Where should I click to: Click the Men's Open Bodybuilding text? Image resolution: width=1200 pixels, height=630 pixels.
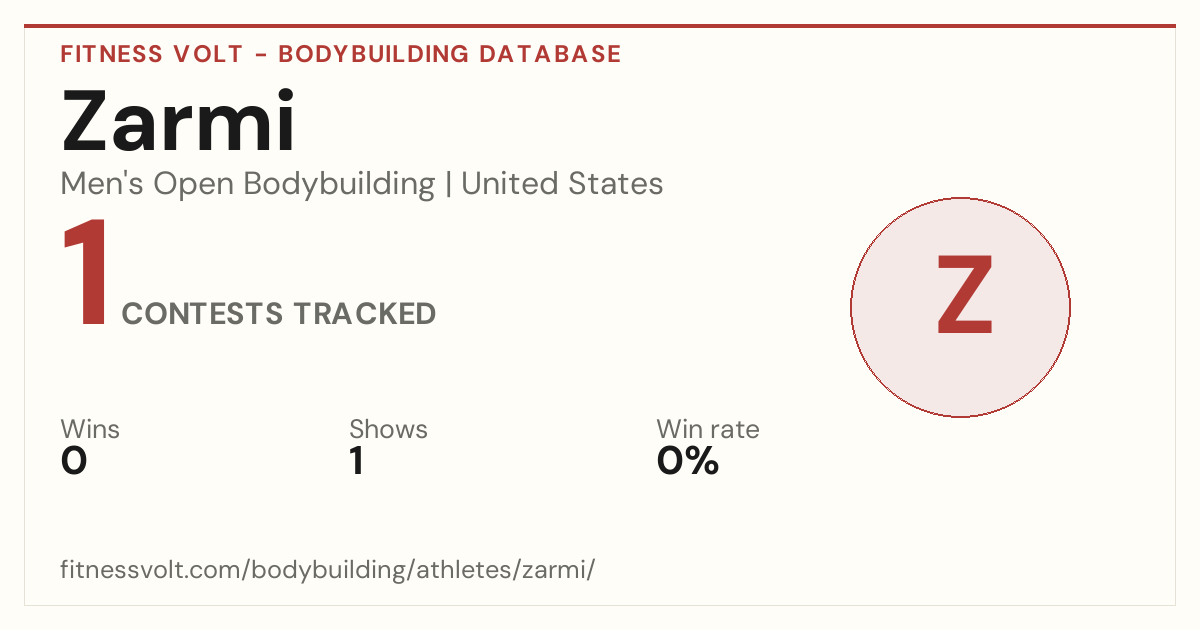click(248, 184)
